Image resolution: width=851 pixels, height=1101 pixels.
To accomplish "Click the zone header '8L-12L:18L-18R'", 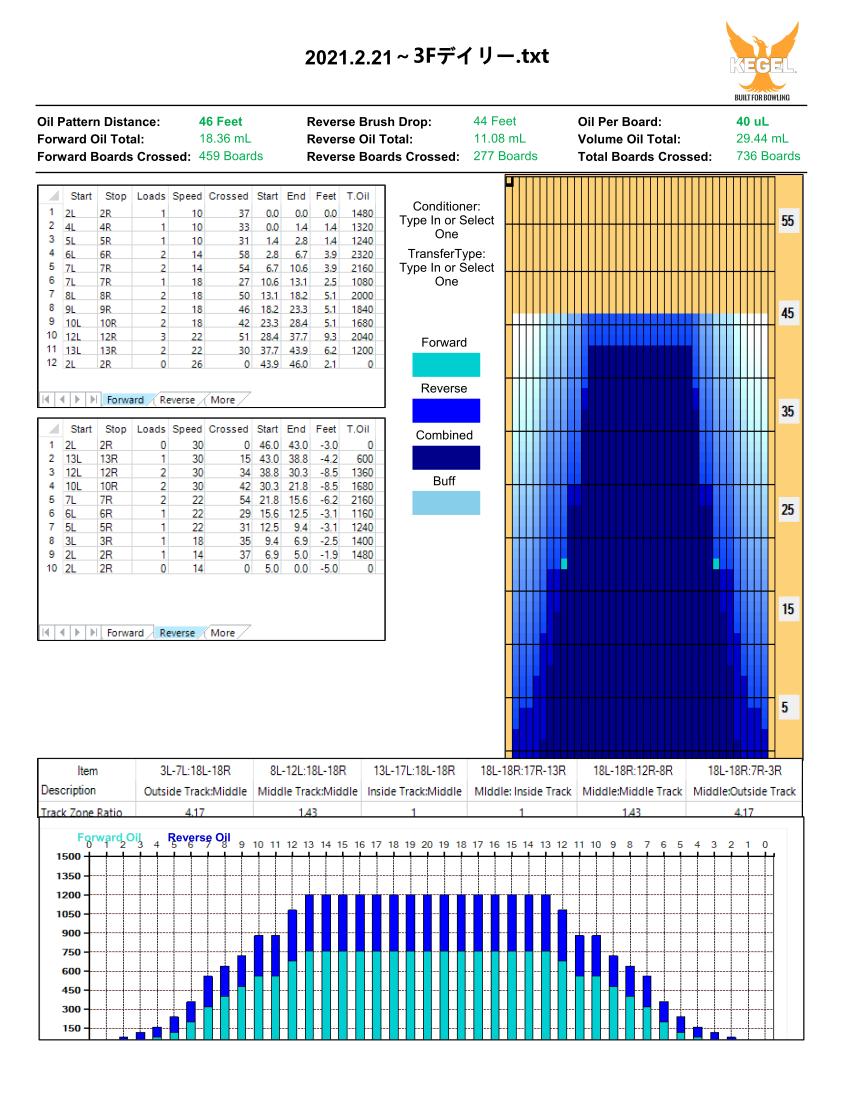I will point(308,771).
